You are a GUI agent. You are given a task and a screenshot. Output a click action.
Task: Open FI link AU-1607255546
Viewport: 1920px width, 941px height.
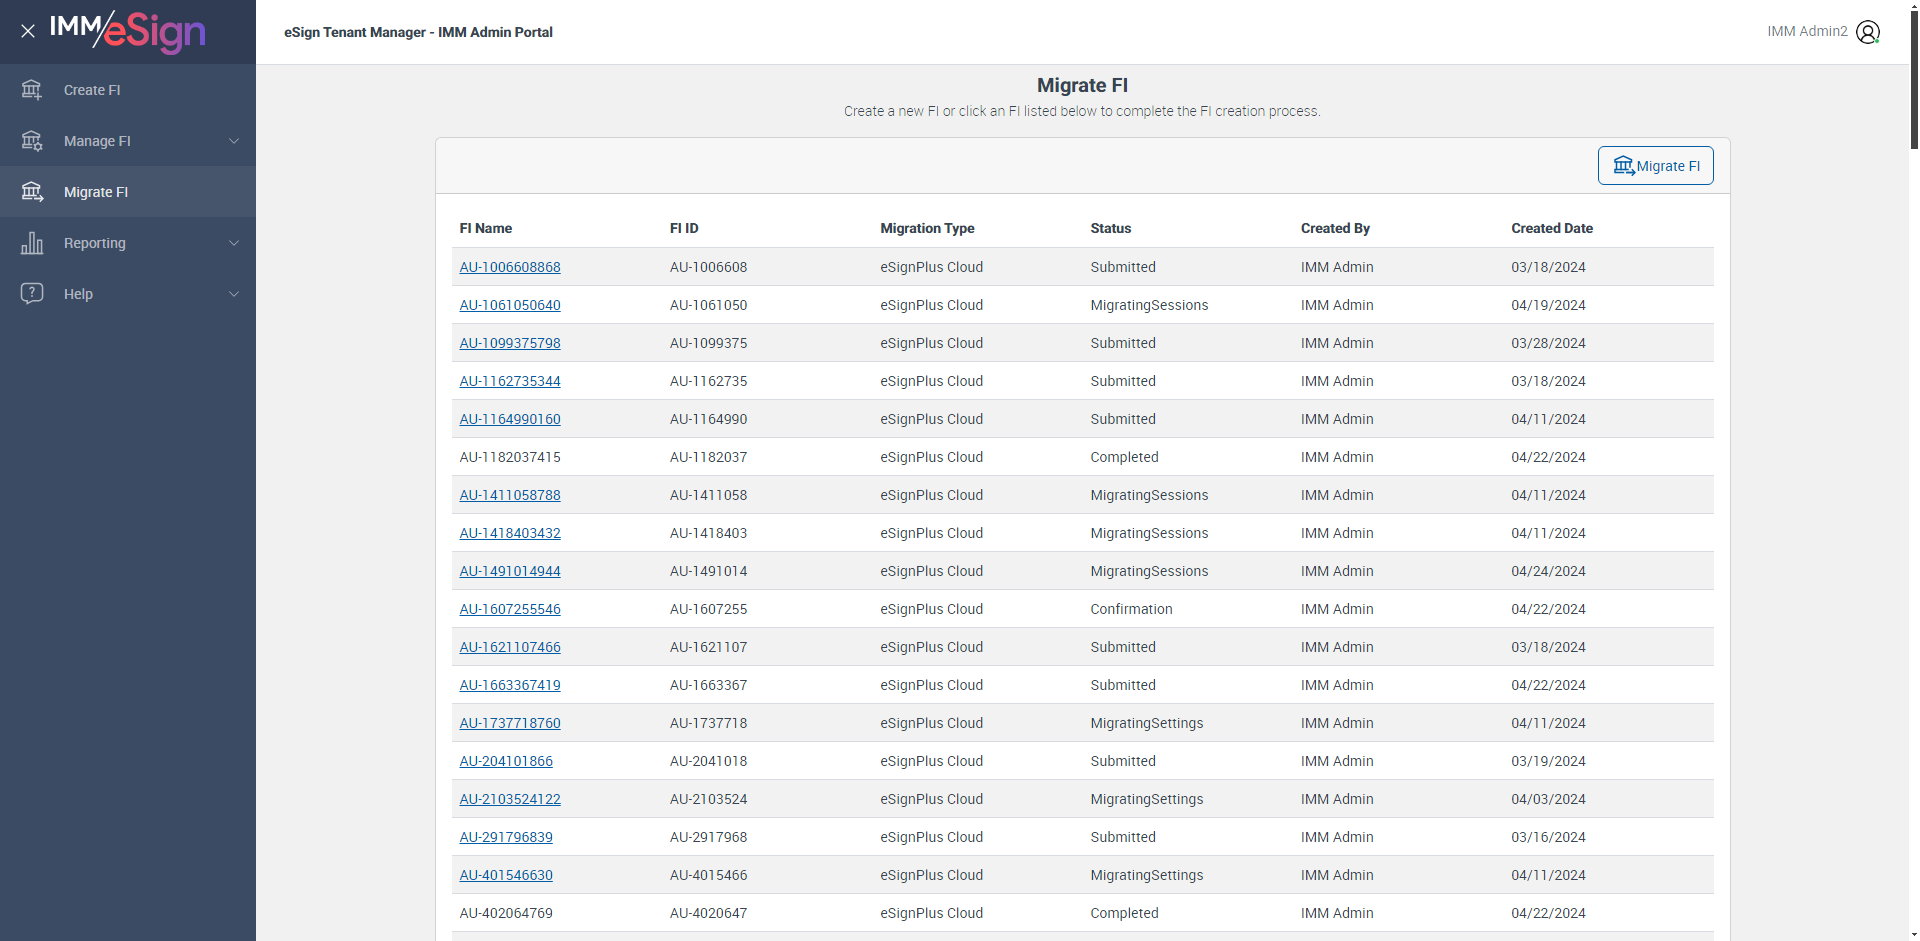coord(510,609)
